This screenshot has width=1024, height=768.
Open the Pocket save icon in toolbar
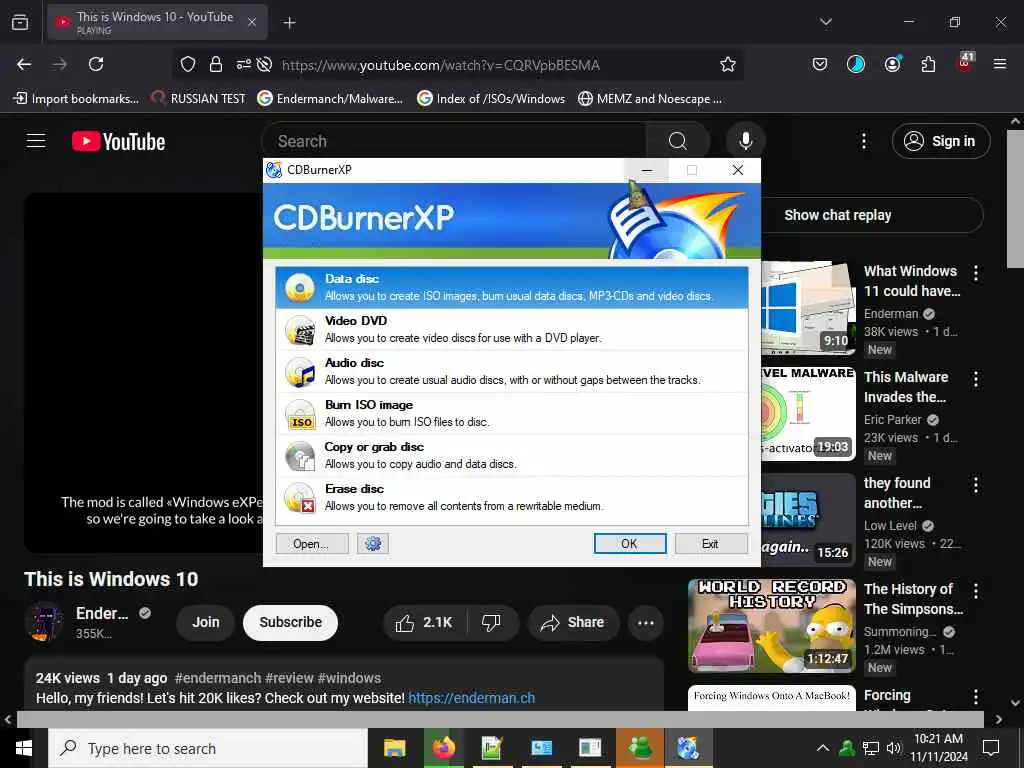tap(820, 64)
